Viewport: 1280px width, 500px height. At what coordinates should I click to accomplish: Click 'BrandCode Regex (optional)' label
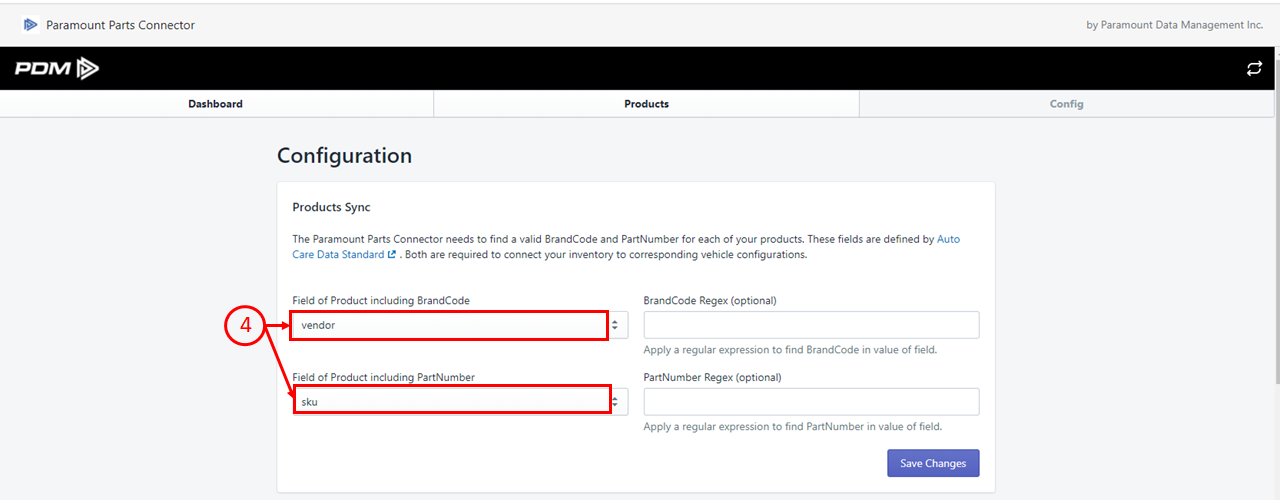click(x=710, y=300)
